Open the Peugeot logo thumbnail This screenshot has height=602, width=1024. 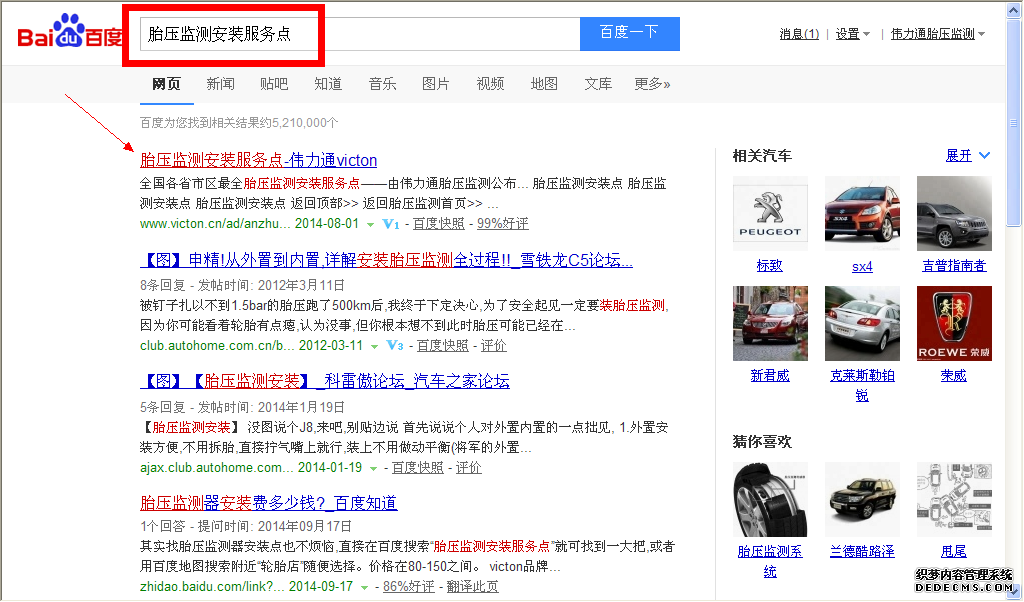tap(770, 213)
